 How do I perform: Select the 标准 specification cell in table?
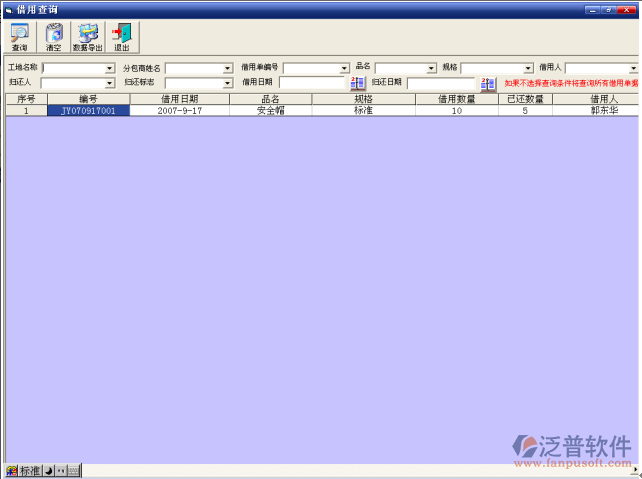364,111
